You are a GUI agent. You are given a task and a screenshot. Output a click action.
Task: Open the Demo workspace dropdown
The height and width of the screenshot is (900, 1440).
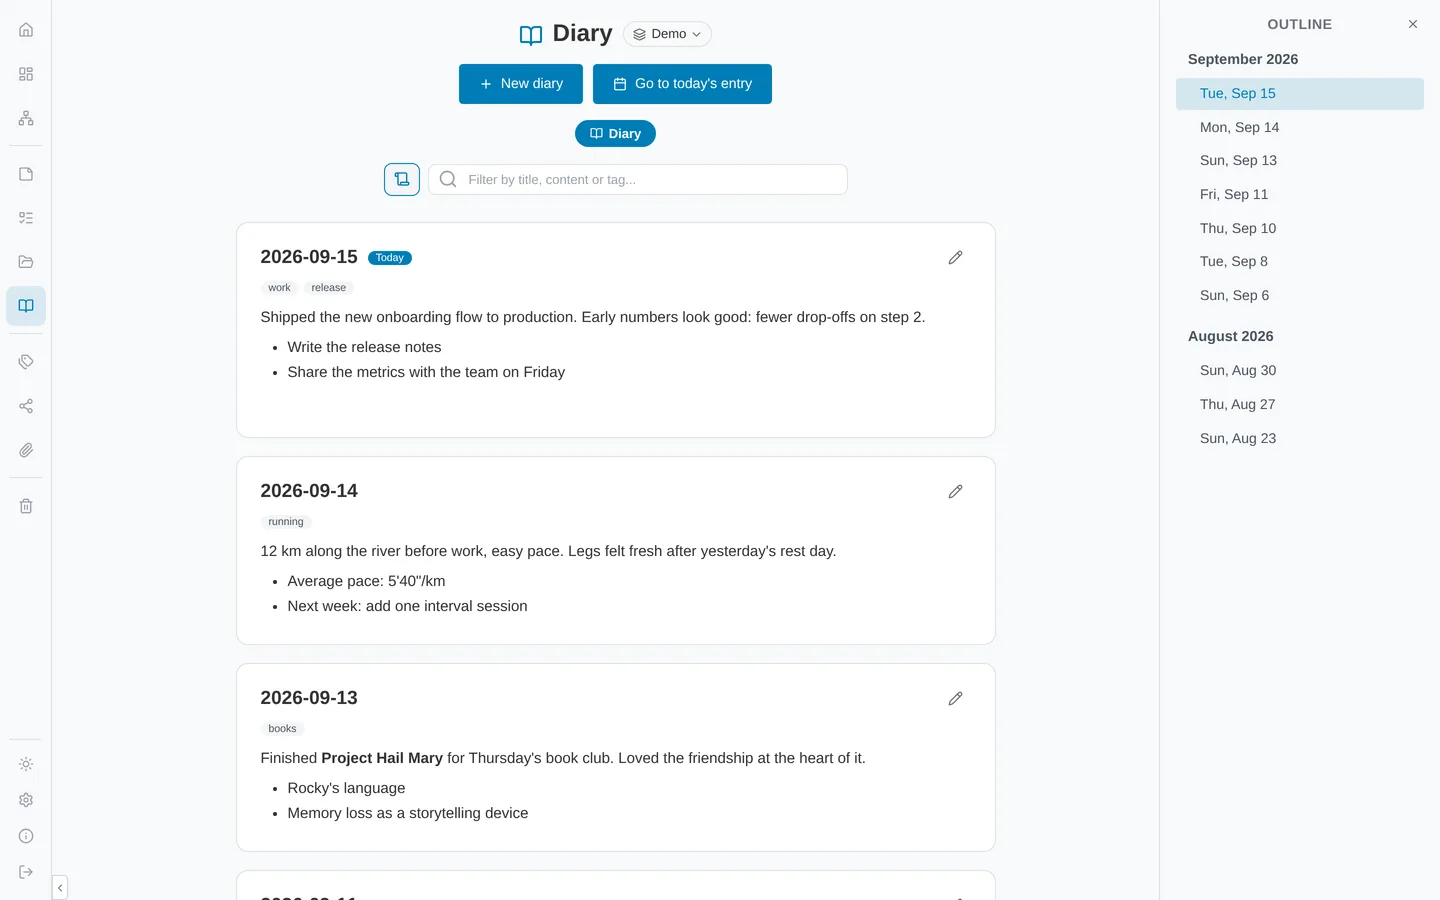pyautogui.click(x=667, y=34)
